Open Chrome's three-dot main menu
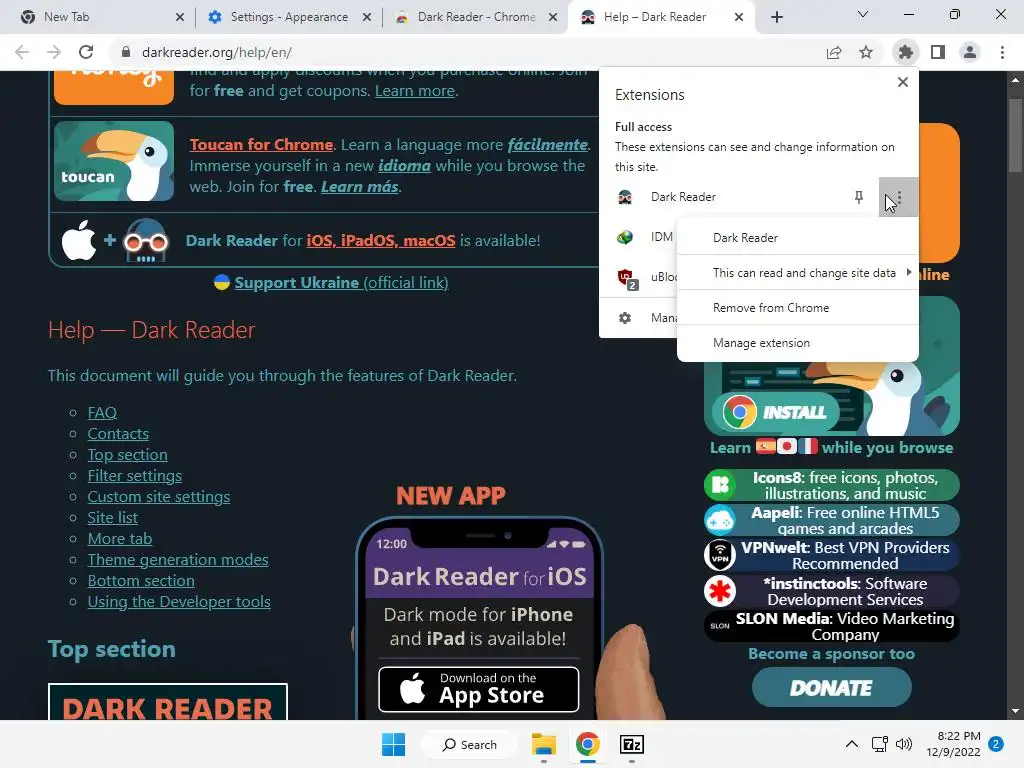The image size is (1024, 768). coord(1002,52)
